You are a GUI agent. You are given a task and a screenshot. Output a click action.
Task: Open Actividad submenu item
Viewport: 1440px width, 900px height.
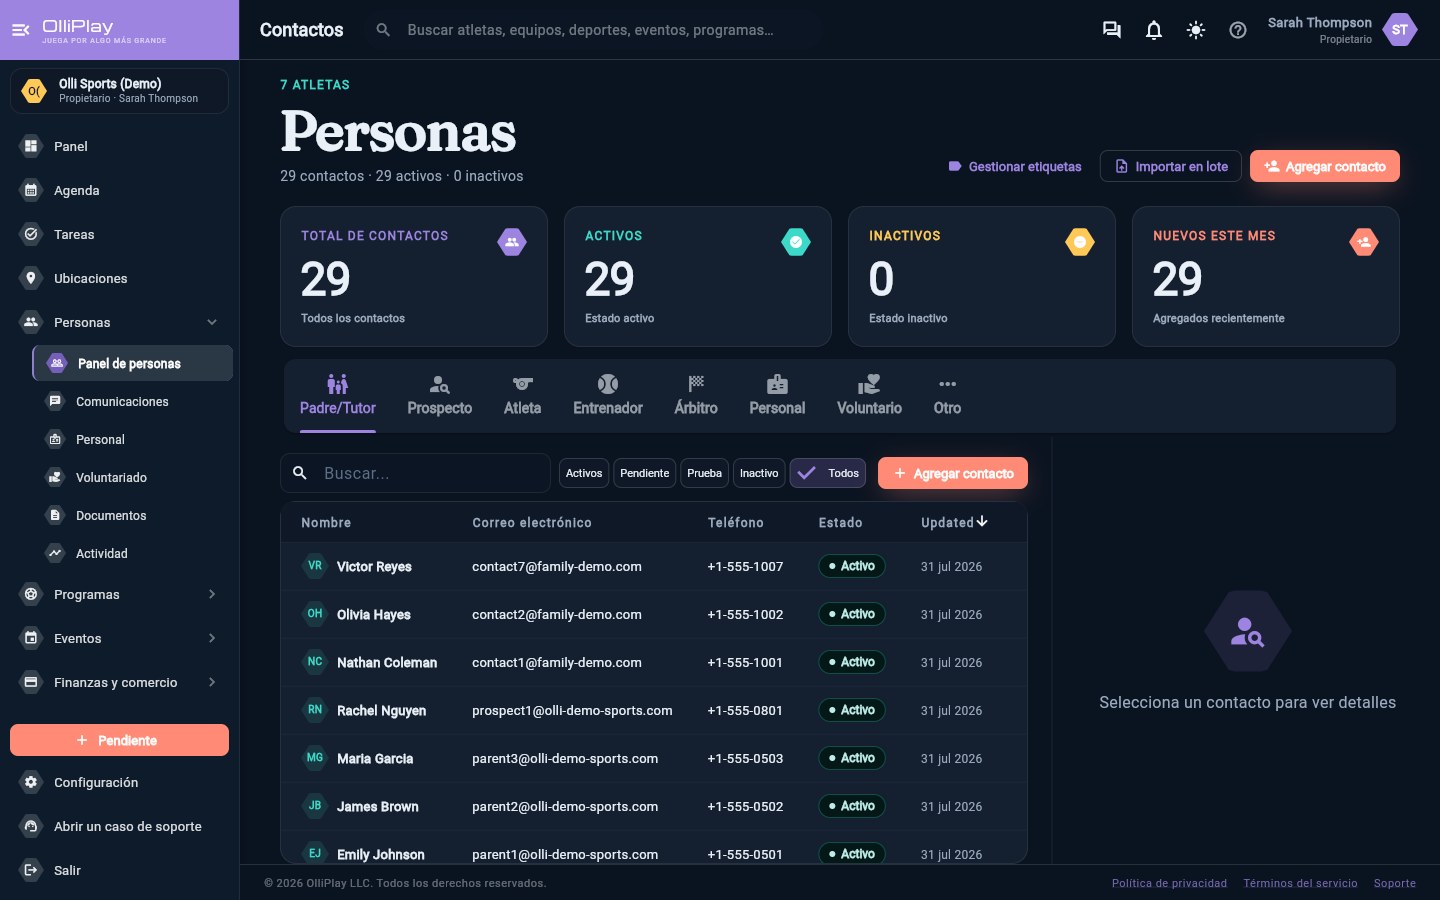pos(132,553)
